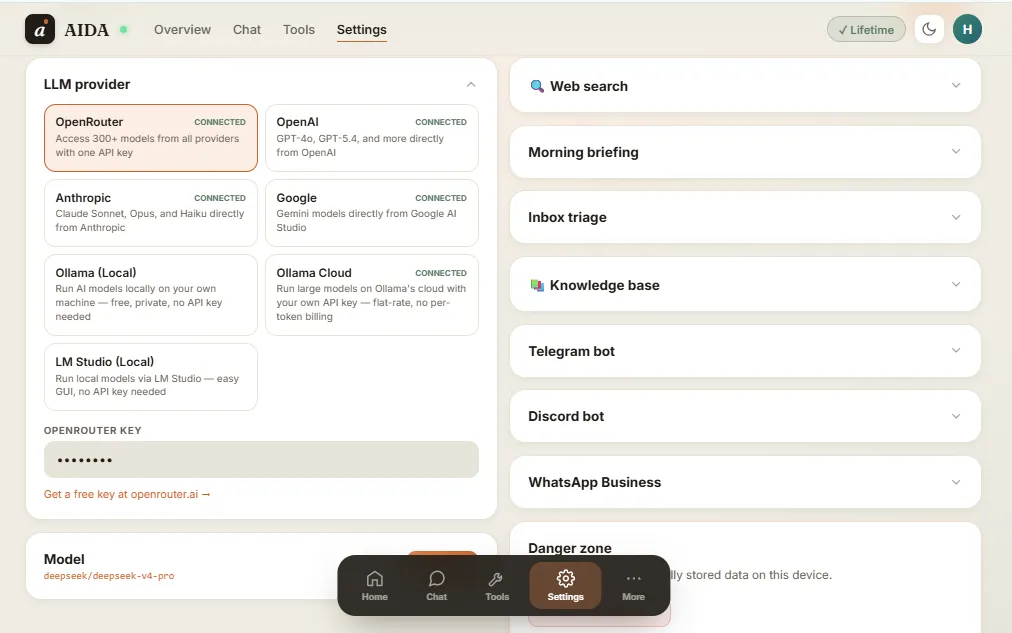Click the OPENROUTER KEY label

(x=92, y=430)
